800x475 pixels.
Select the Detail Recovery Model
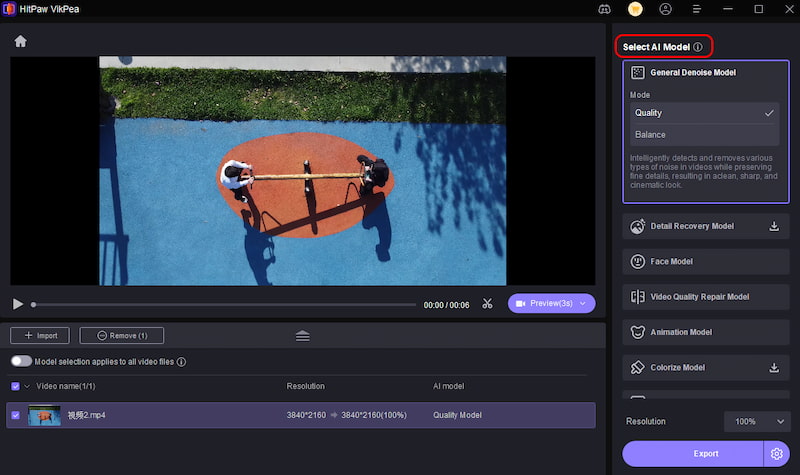pyautogui.click(x=706, y=226)
